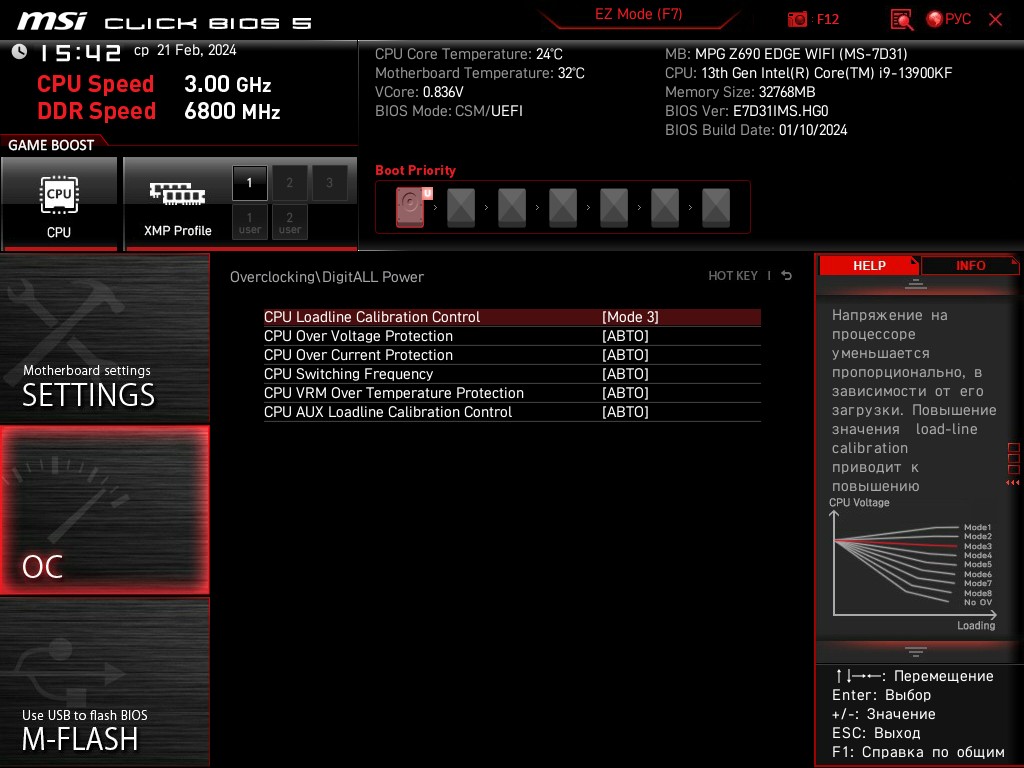Switch to EZ Mode (F7)

point(638,14)
